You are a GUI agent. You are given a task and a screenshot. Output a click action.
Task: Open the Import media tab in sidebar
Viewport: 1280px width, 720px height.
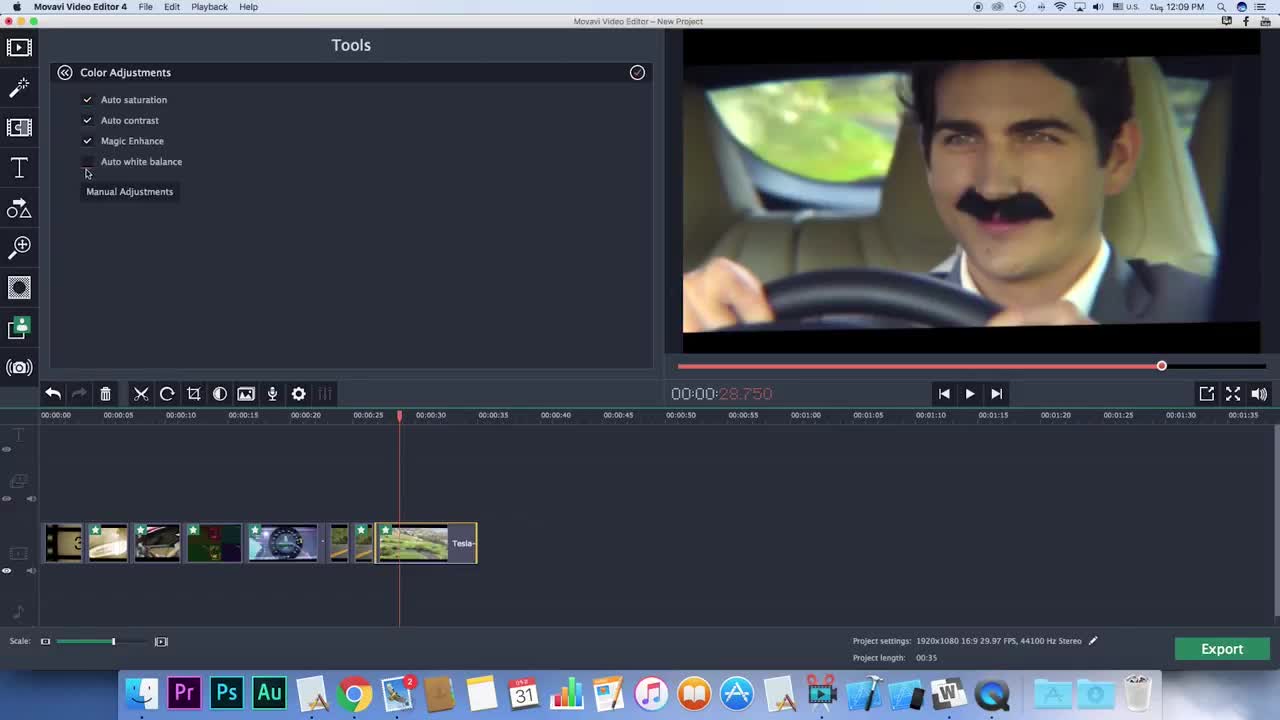[19, 47]
